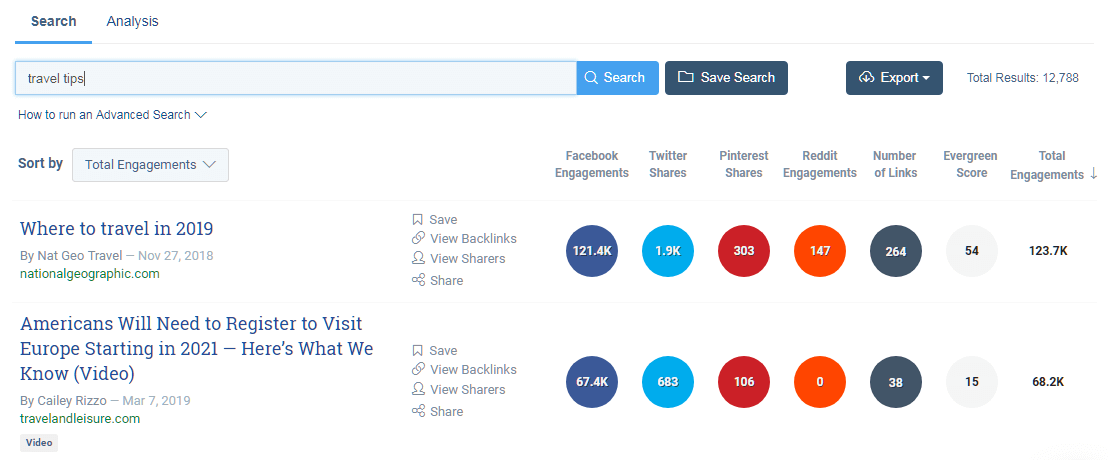Switch to the Analysis tab
The height and width of the screenshot is (460, 1108).
132,21
